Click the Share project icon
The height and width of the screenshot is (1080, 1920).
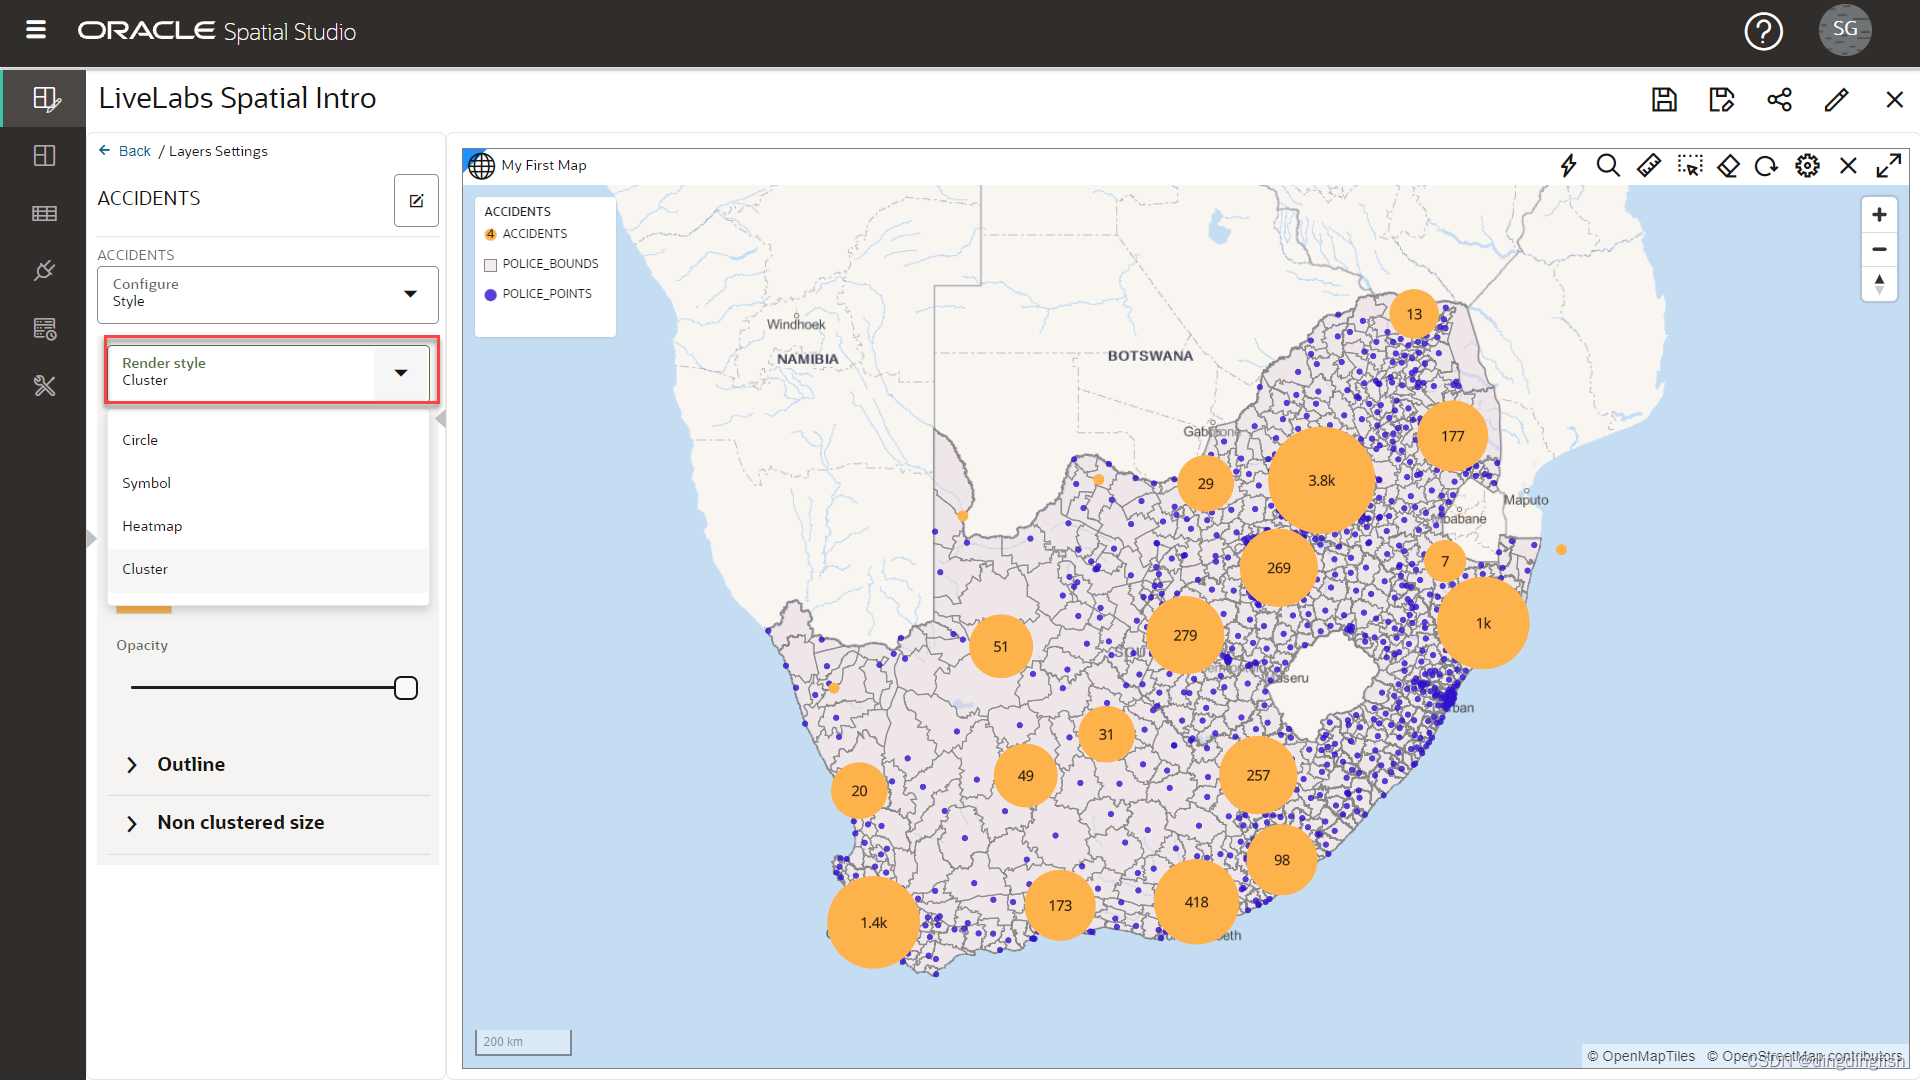1779,99
